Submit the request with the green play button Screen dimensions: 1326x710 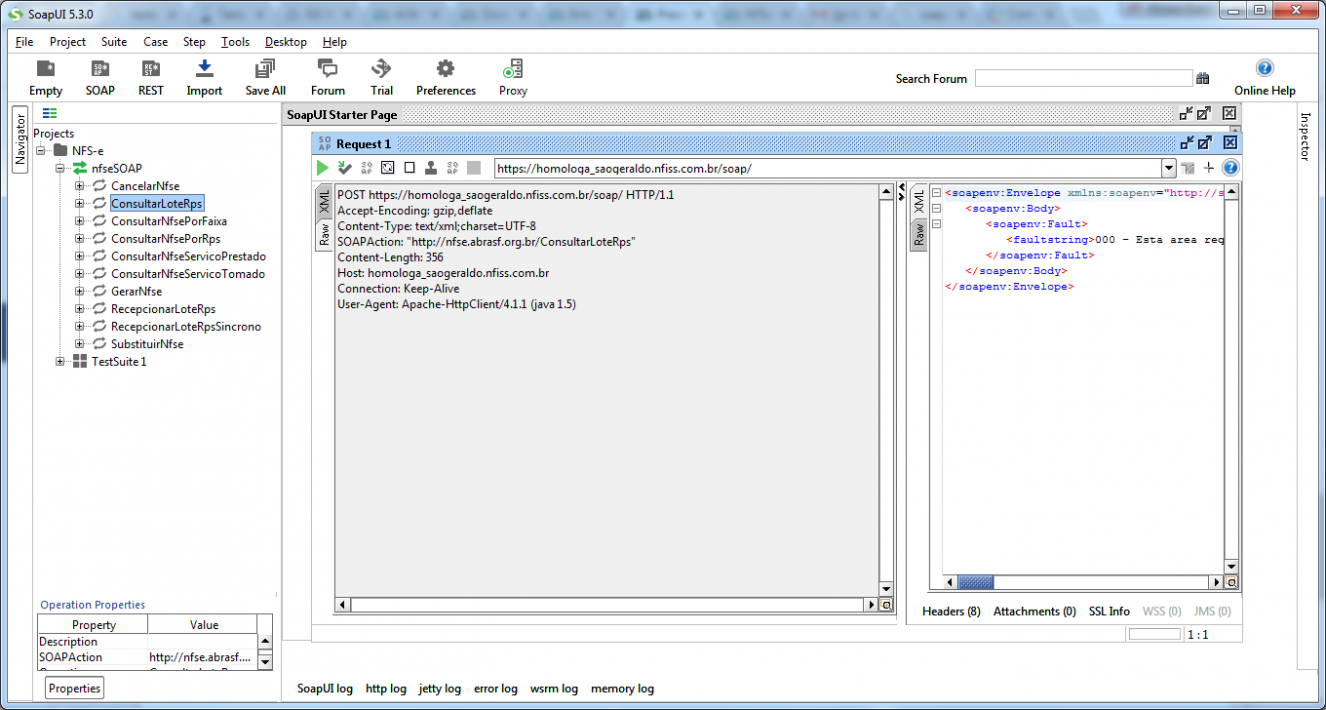pos(323,168)
